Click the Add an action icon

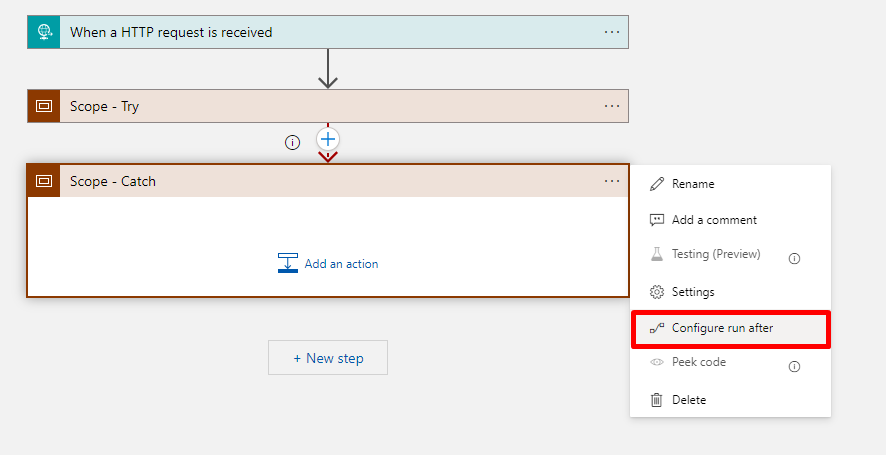coord(288,264)
